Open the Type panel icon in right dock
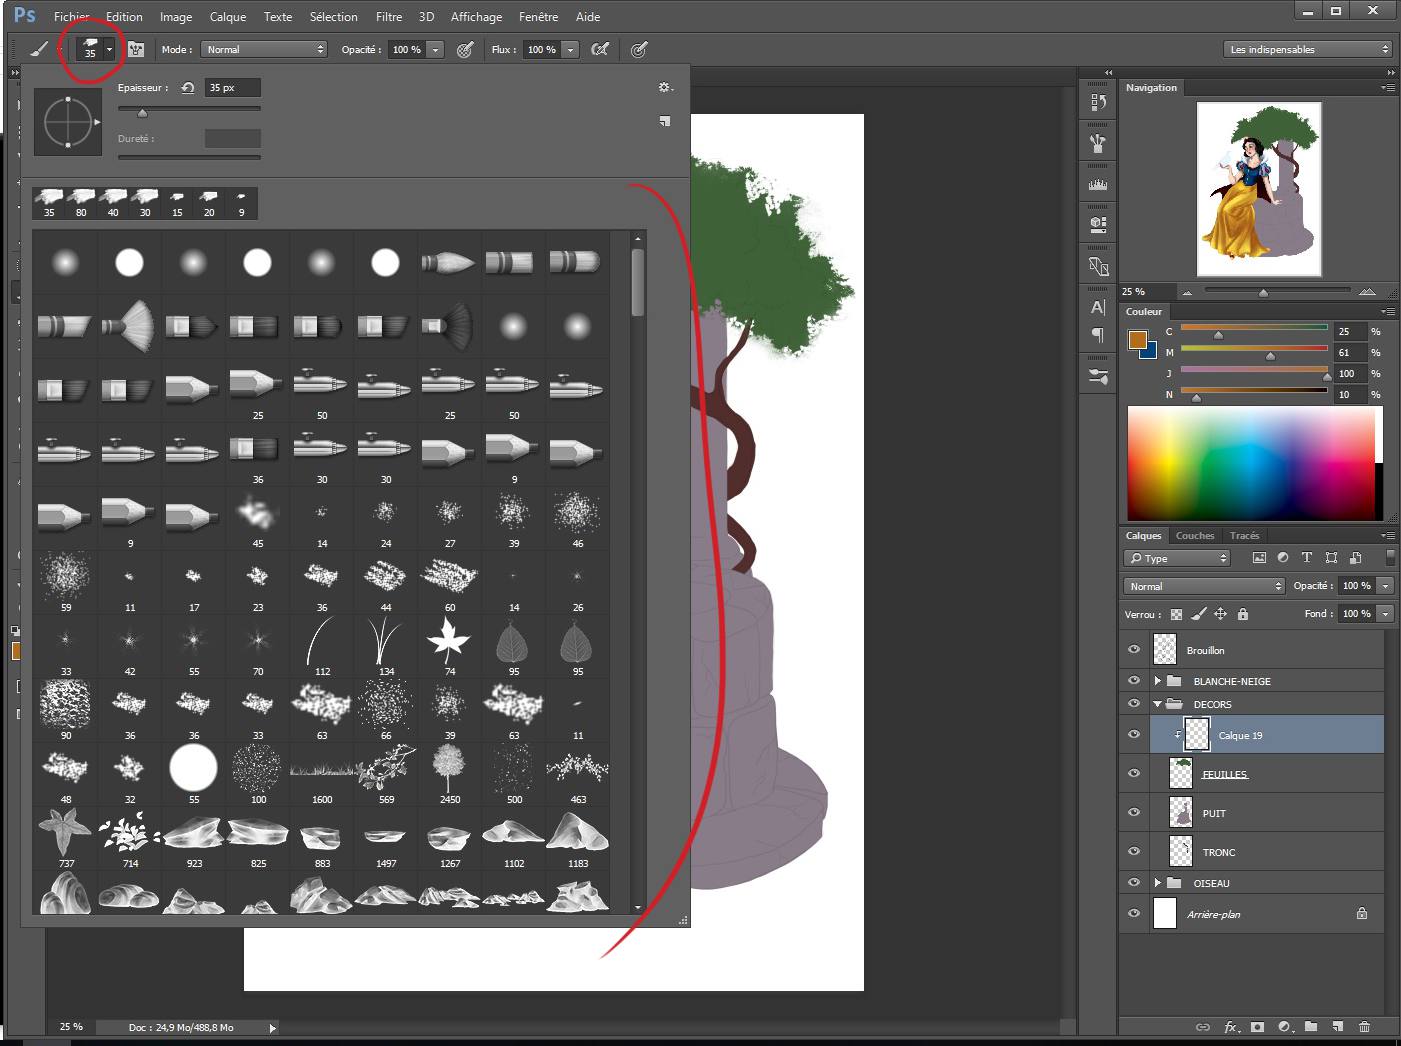 1097,309
